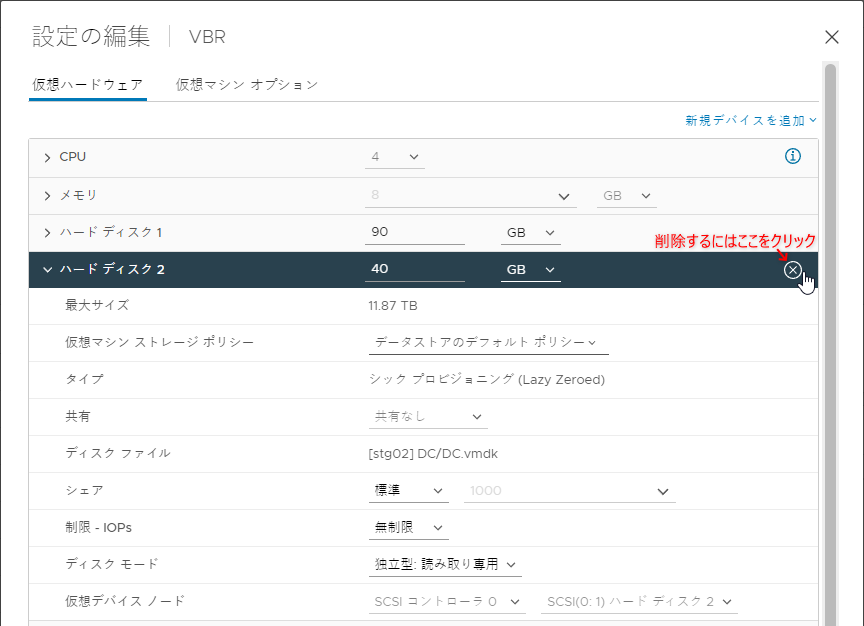Change Hard Disk 1 unit GB dropdown

tap(531, 233)
